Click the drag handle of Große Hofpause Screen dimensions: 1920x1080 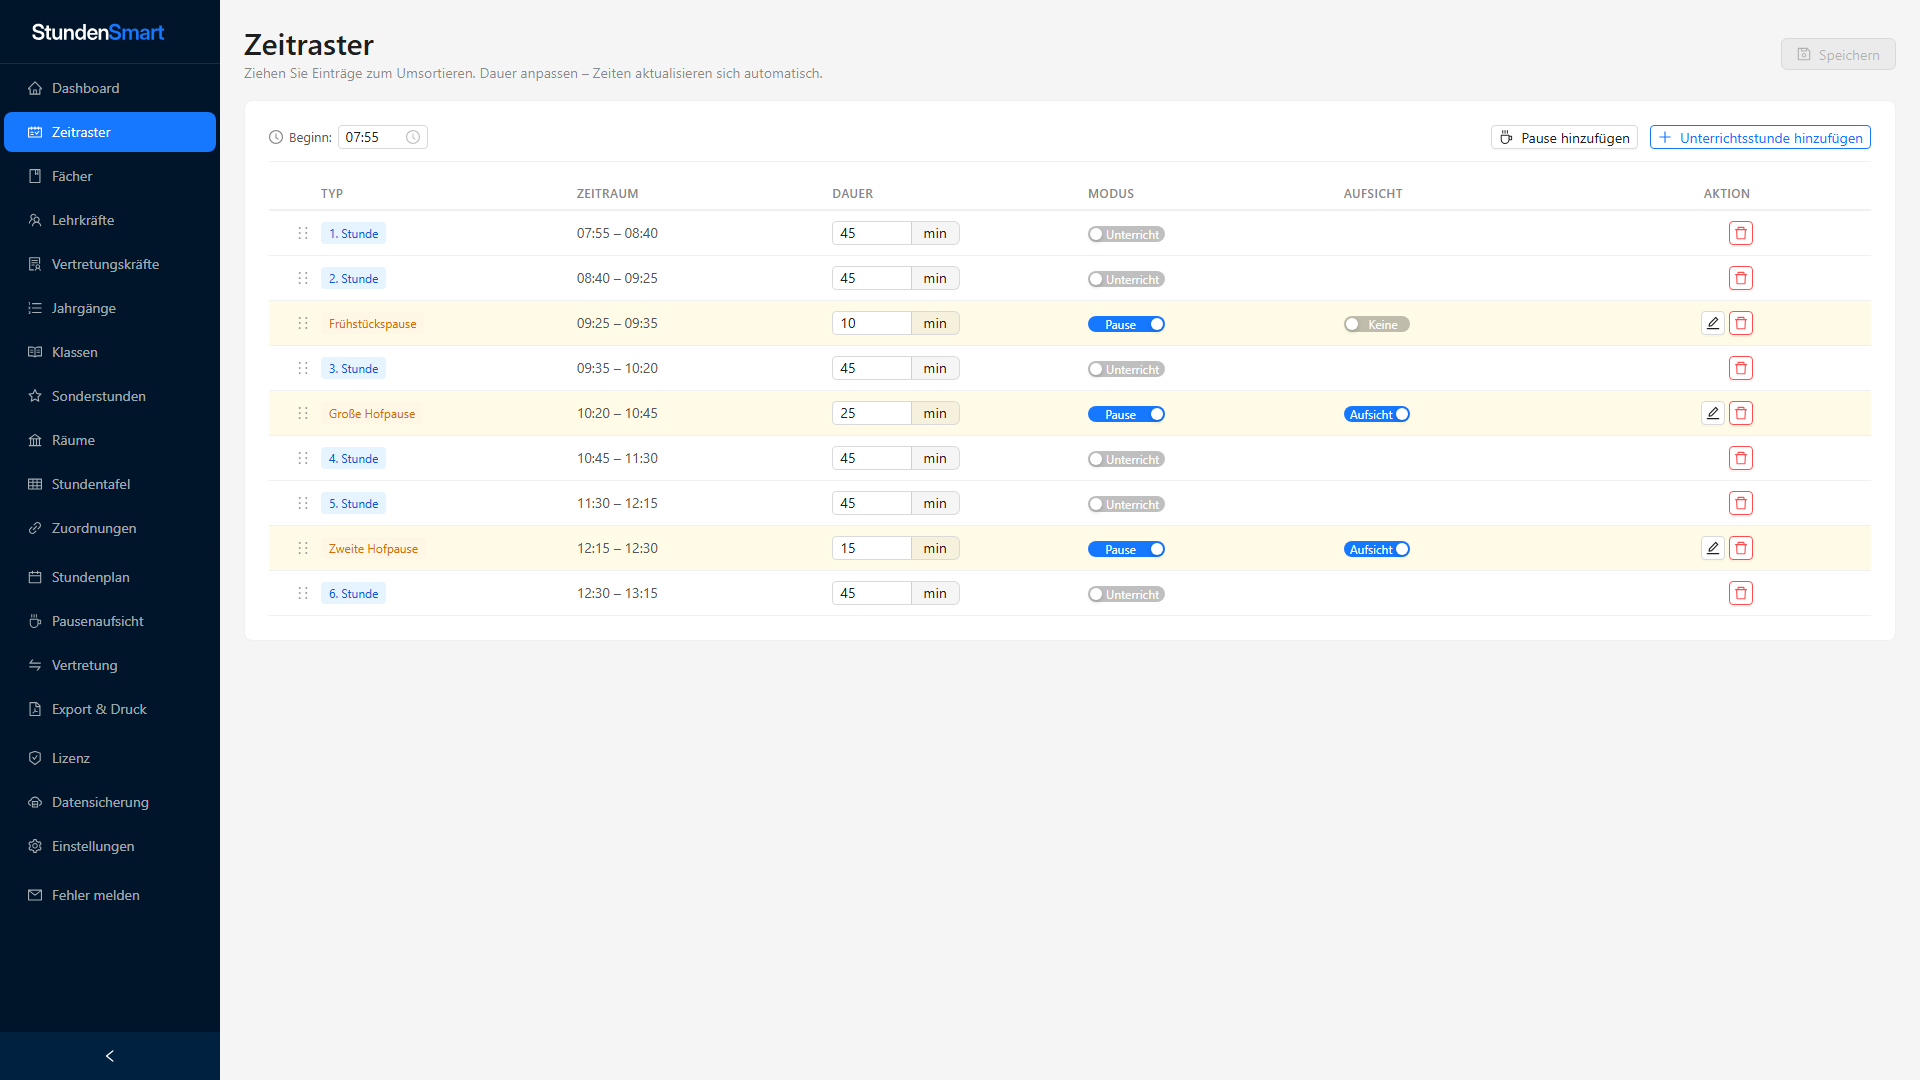point(303,413)
